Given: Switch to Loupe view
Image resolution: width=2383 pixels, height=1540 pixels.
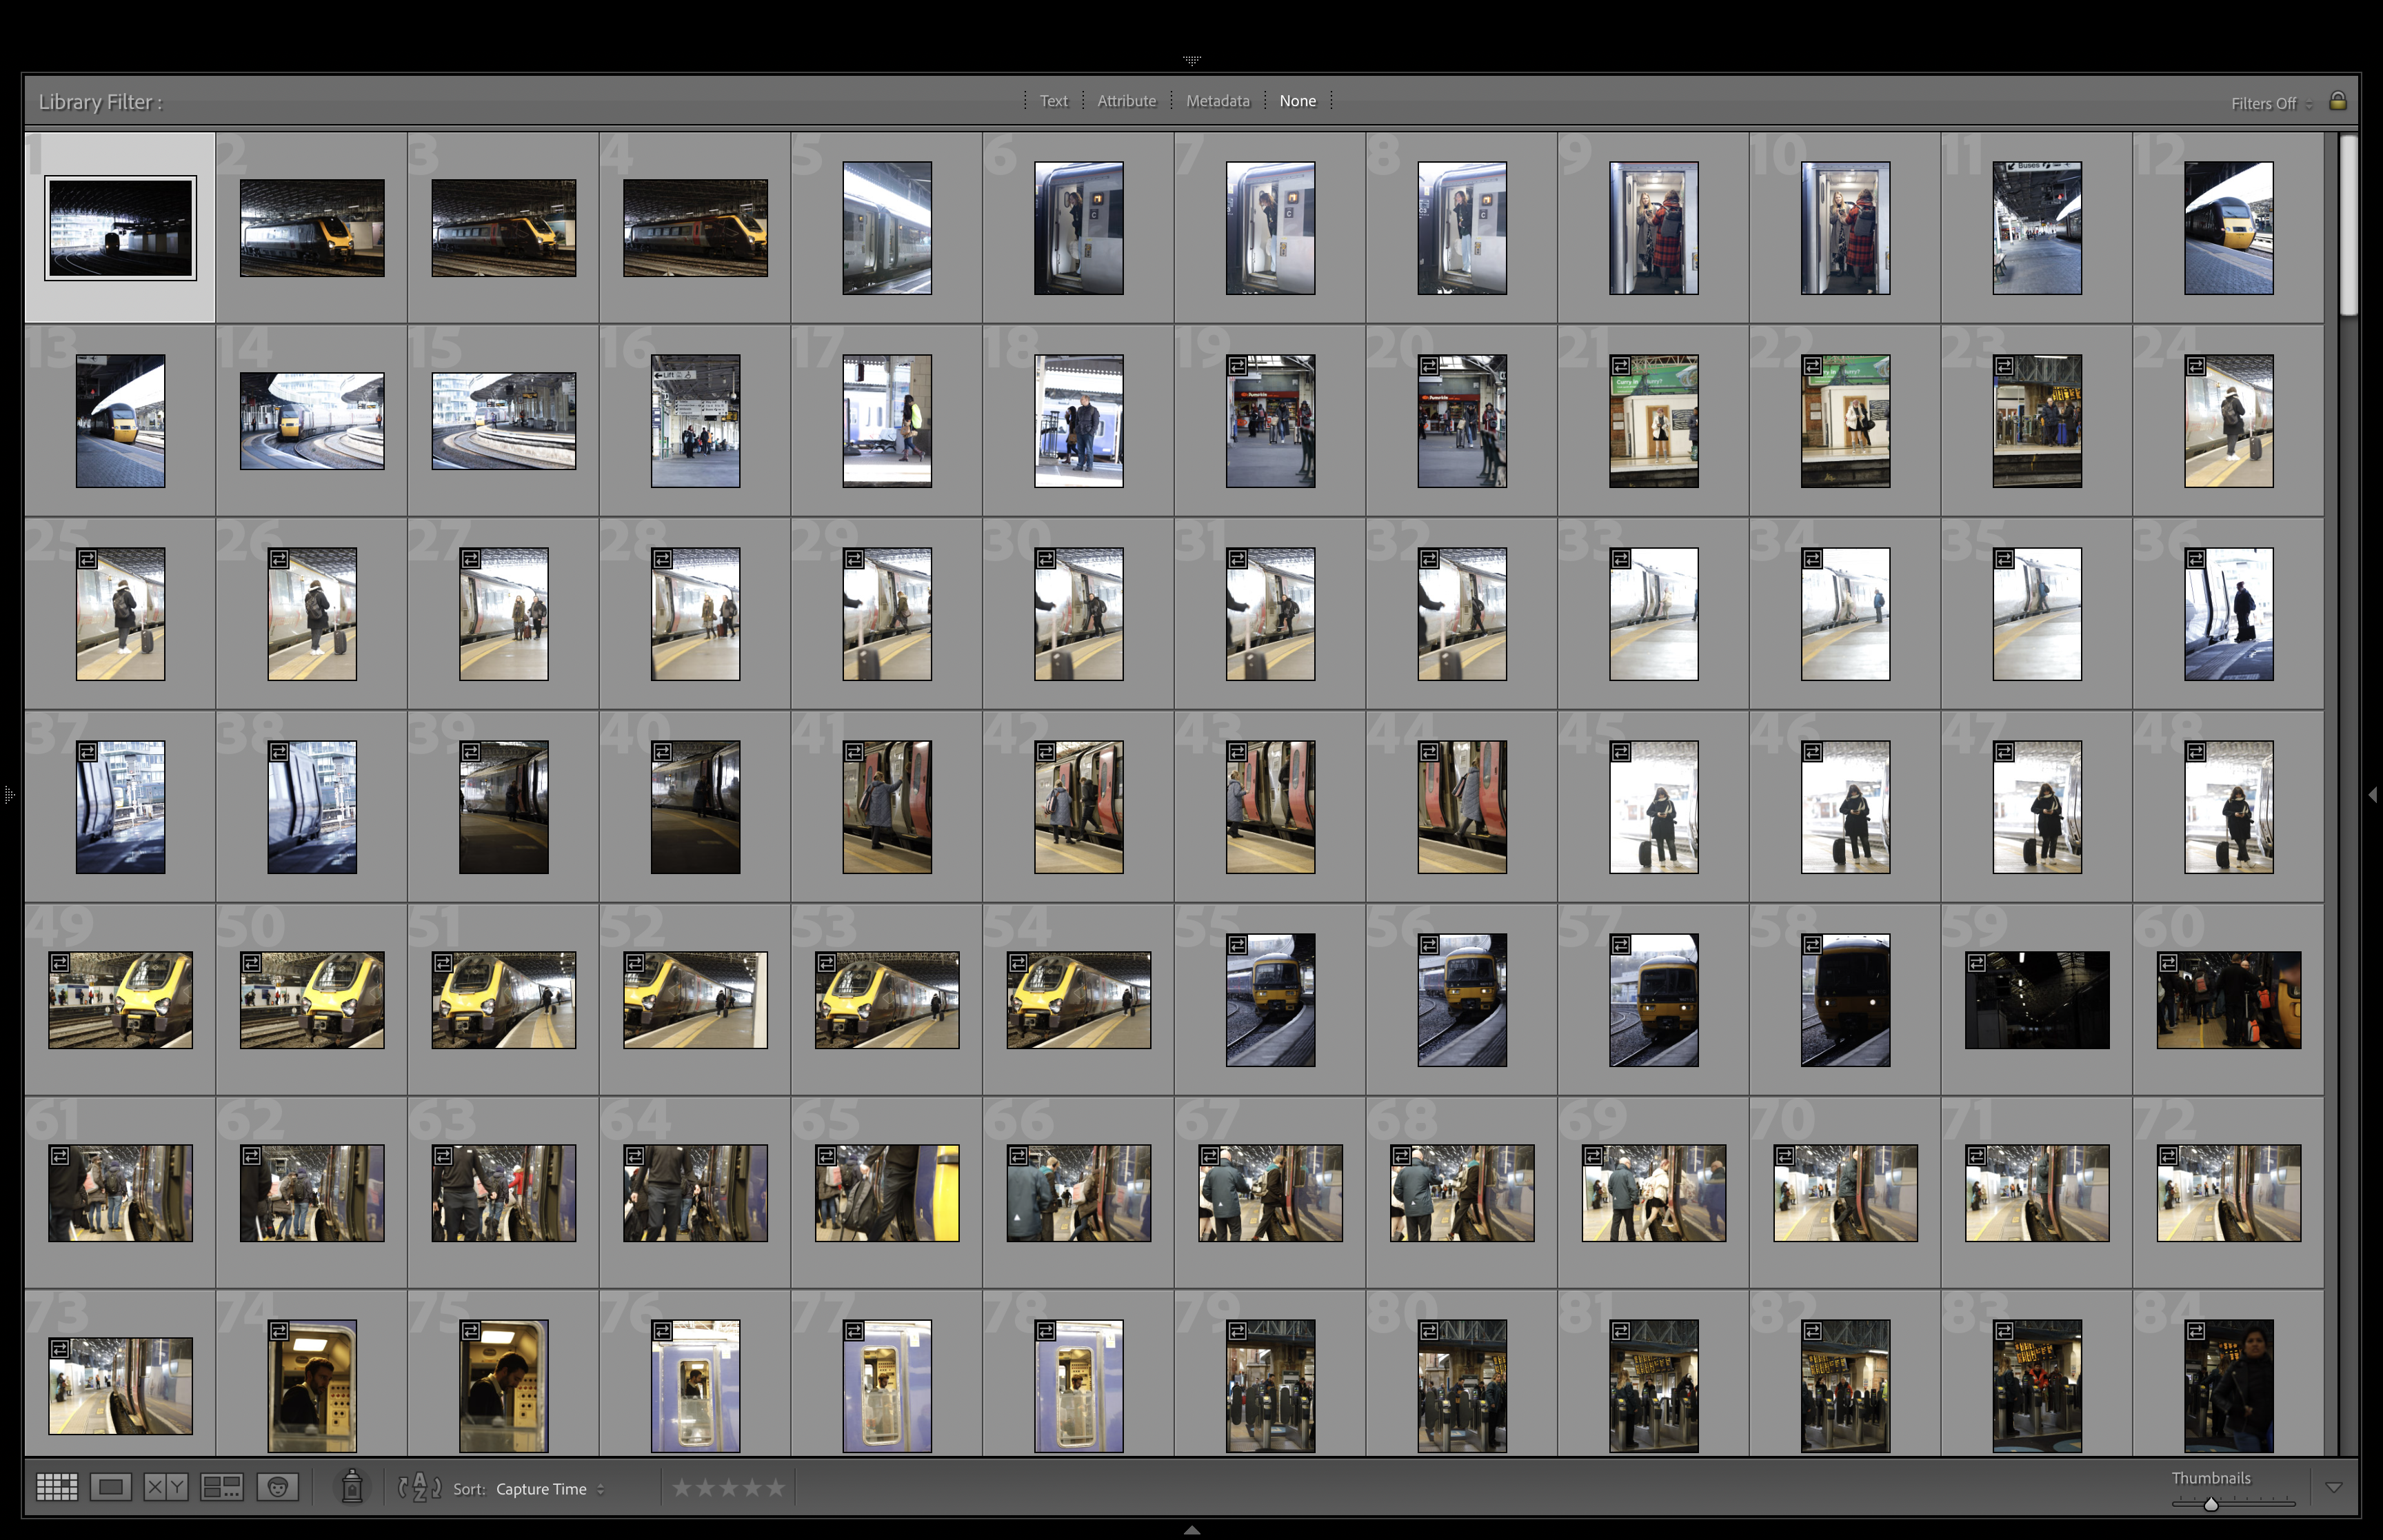Looking at the screenshot, I should (x=110, y=1487).
